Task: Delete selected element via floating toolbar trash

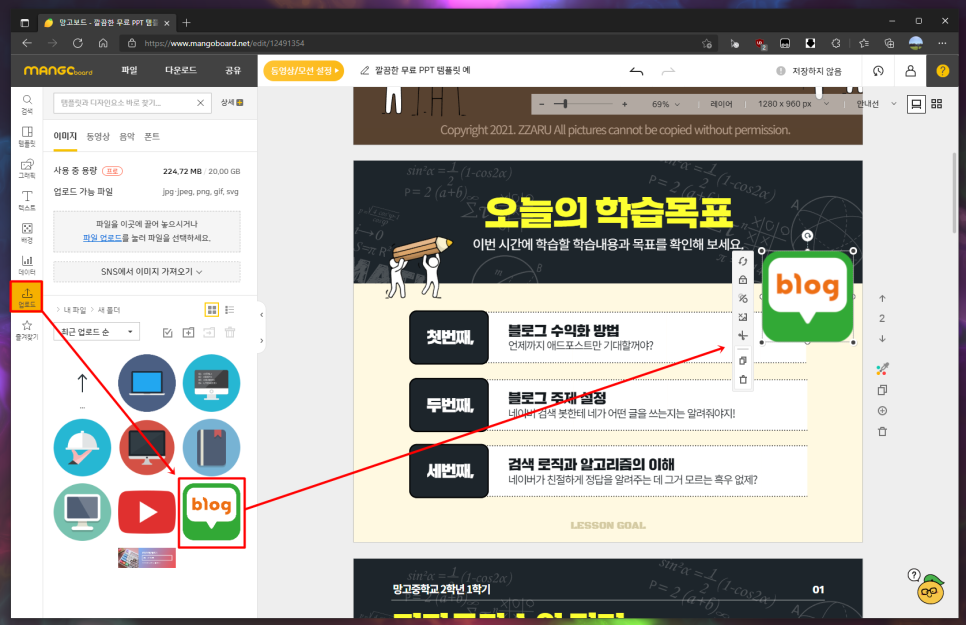Action: coord(743,380)
